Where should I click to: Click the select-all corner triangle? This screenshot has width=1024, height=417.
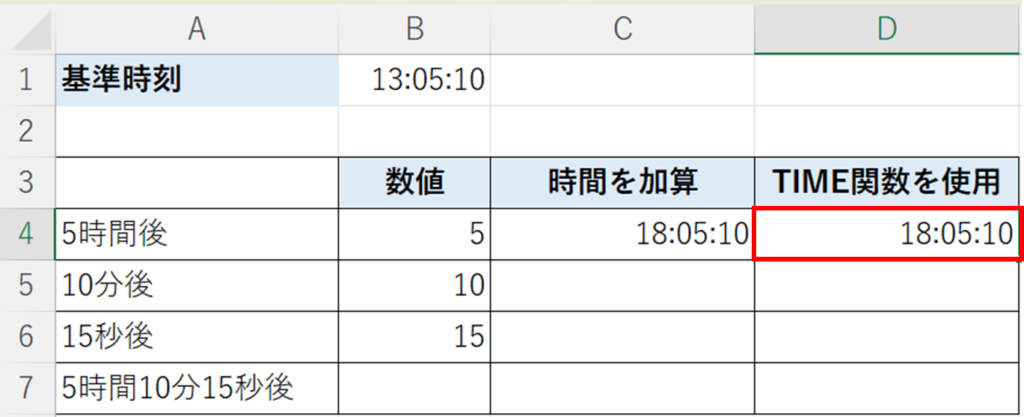tap(29, 29)
